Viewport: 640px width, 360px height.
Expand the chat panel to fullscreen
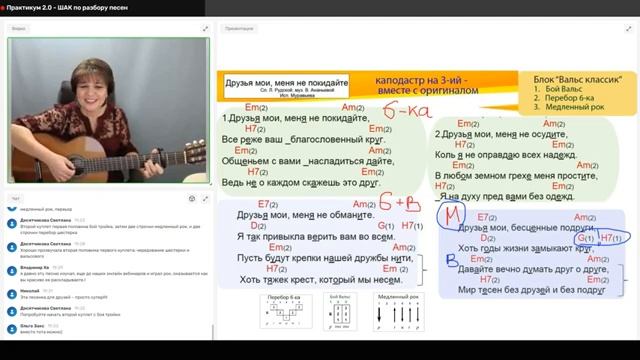coord(205,199)
